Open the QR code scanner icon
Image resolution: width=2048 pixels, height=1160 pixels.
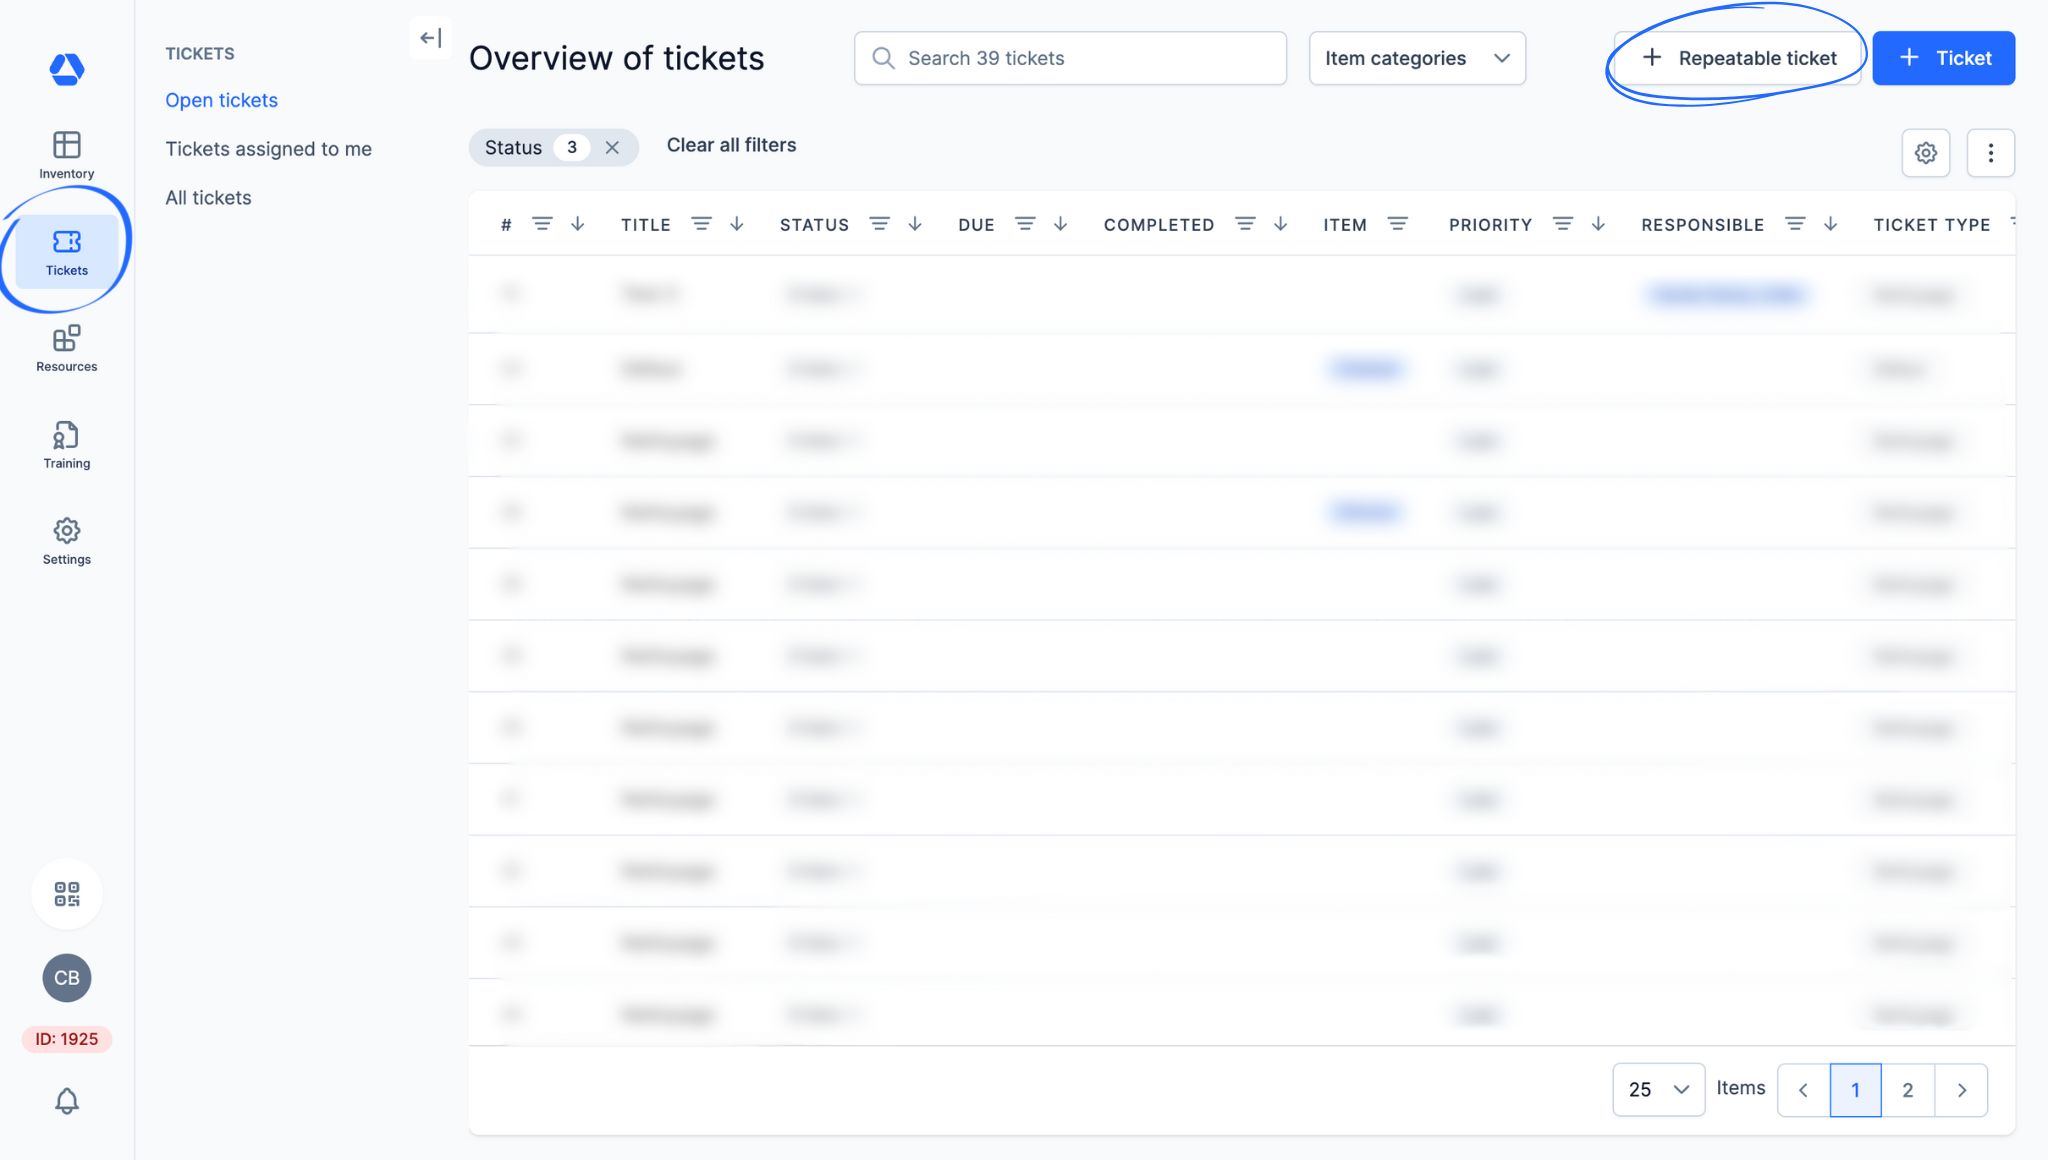click(66, 893)
